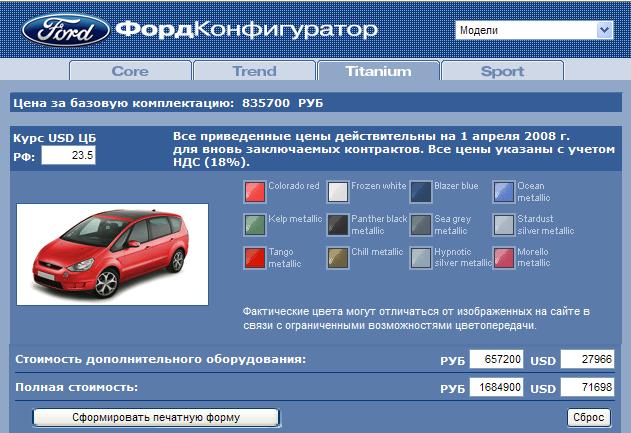
Task: Choose Kelp metallic green swatch
Action: pos(255,225)
